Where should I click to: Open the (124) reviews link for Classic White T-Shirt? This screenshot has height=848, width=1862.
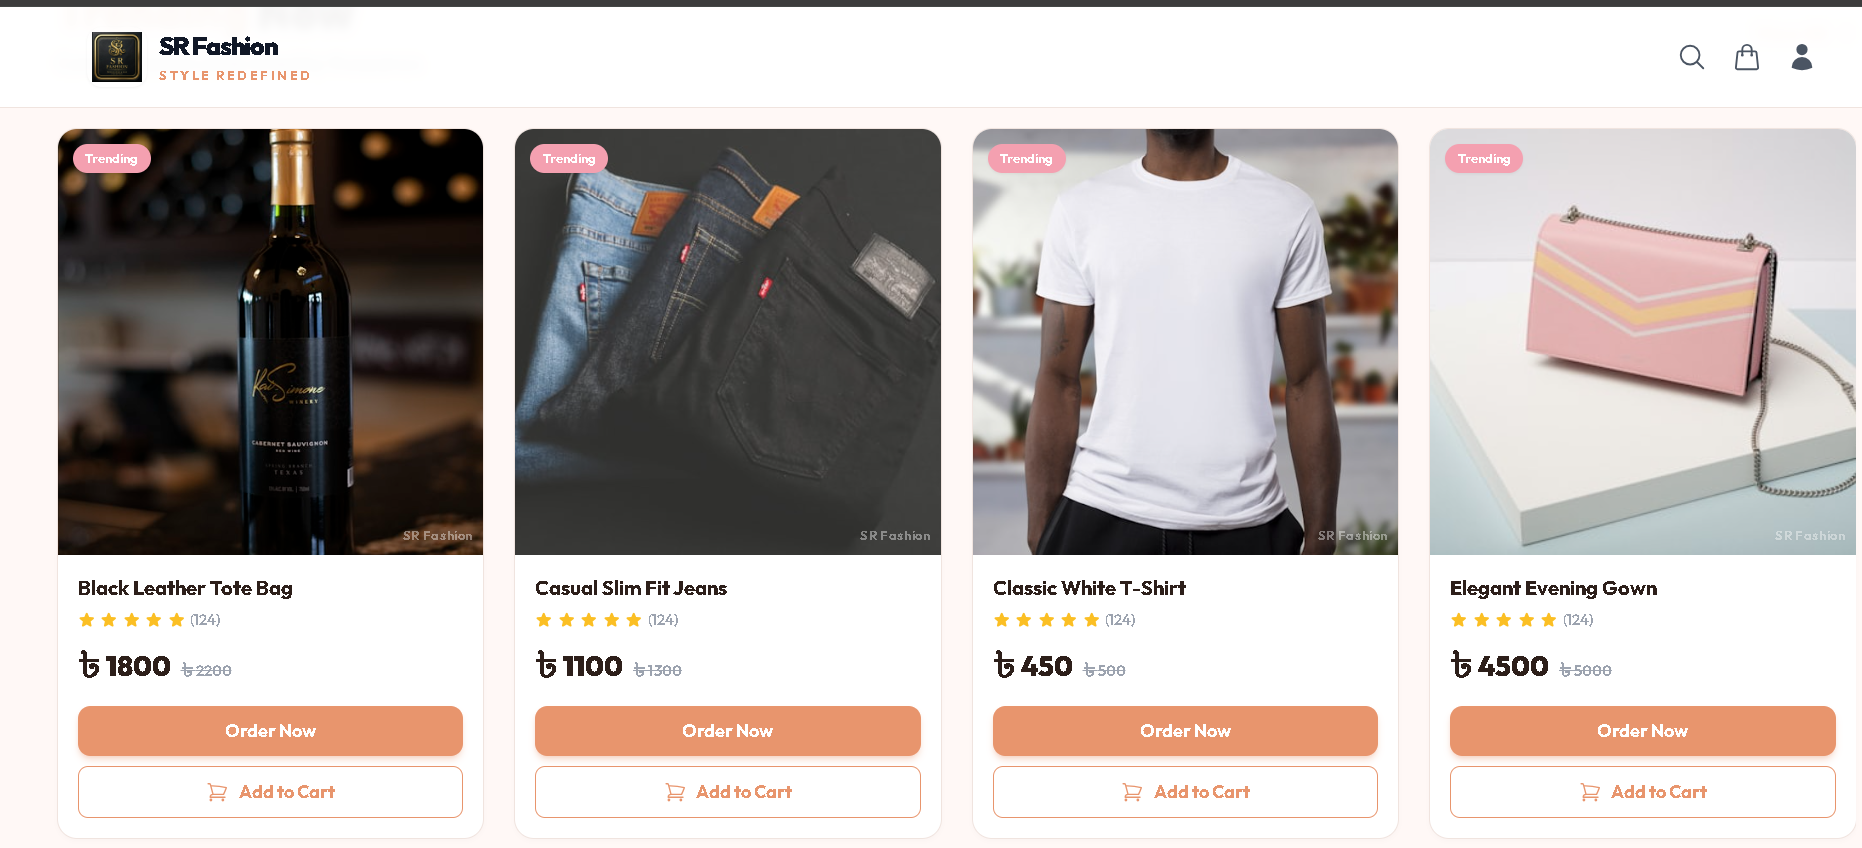click(x=1120, y=620)
